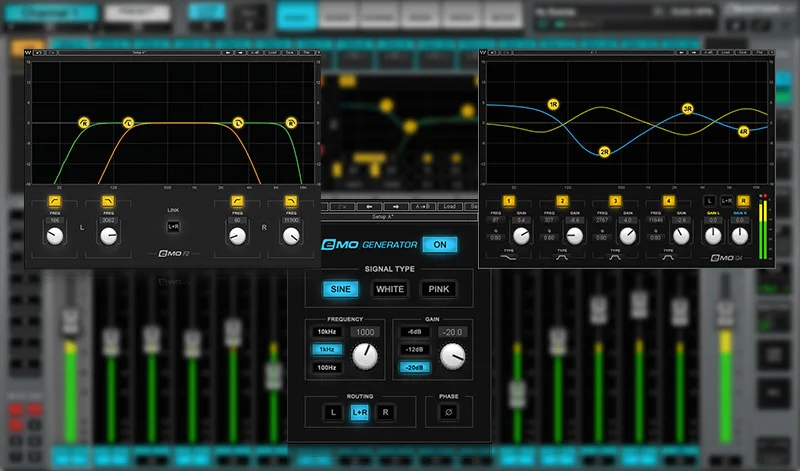Click generator gain value field -20.0
The image size is (800, 471).
[453, 332]
